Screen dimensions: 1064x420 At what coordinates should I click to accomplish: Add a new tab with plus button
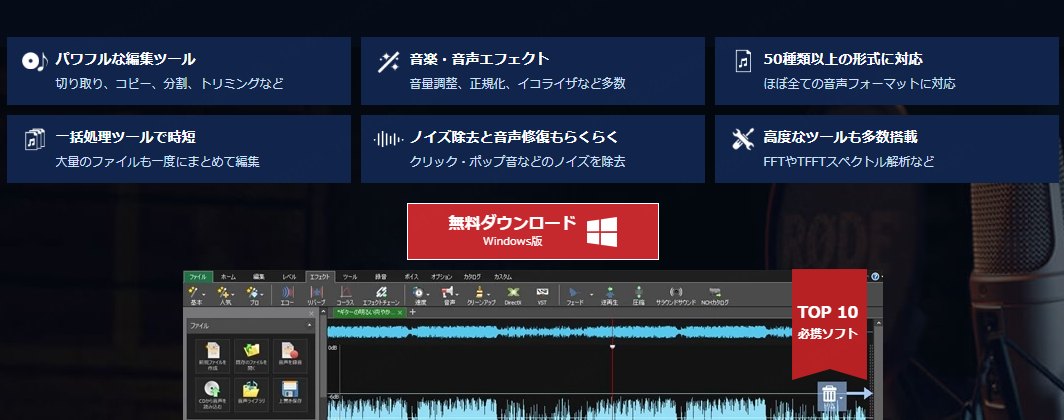click(413, 312)
